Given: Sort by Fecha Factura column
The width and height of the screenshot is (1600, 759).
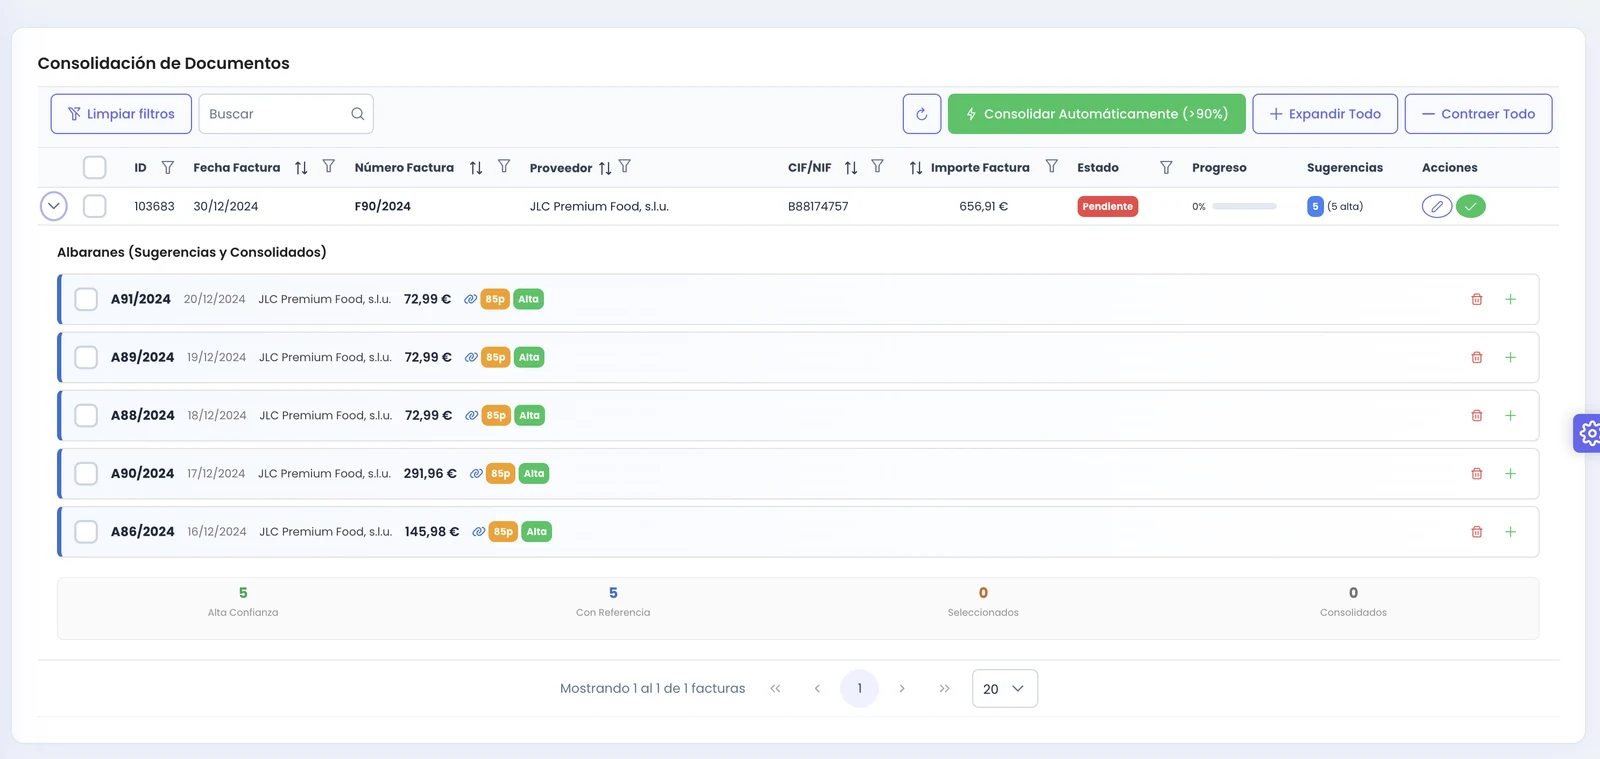Looking at the screenshot, I should 301,167.
